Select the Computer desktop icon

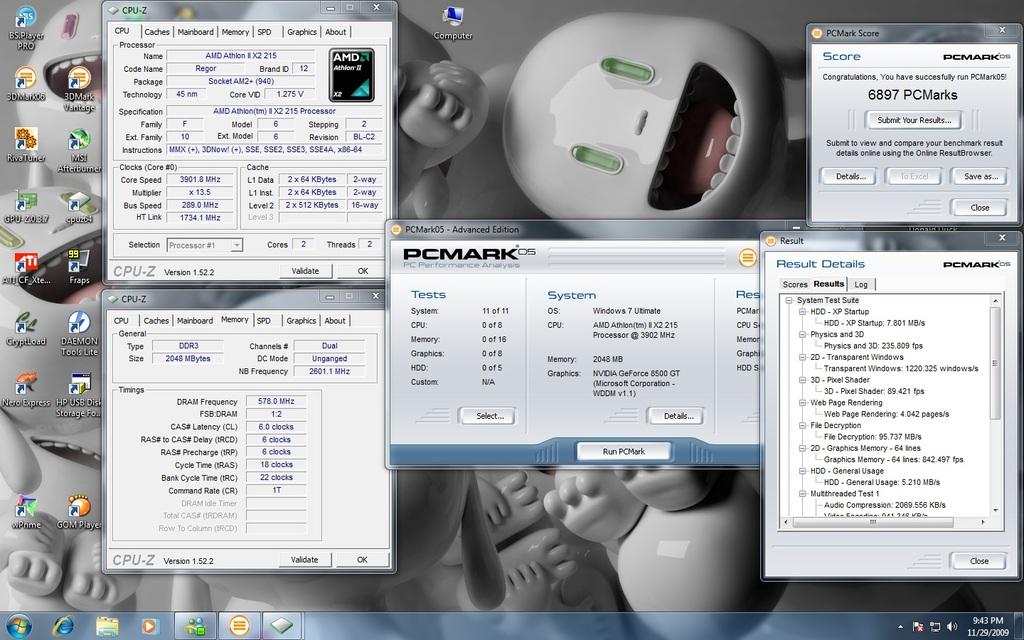(x=453, y=23)
